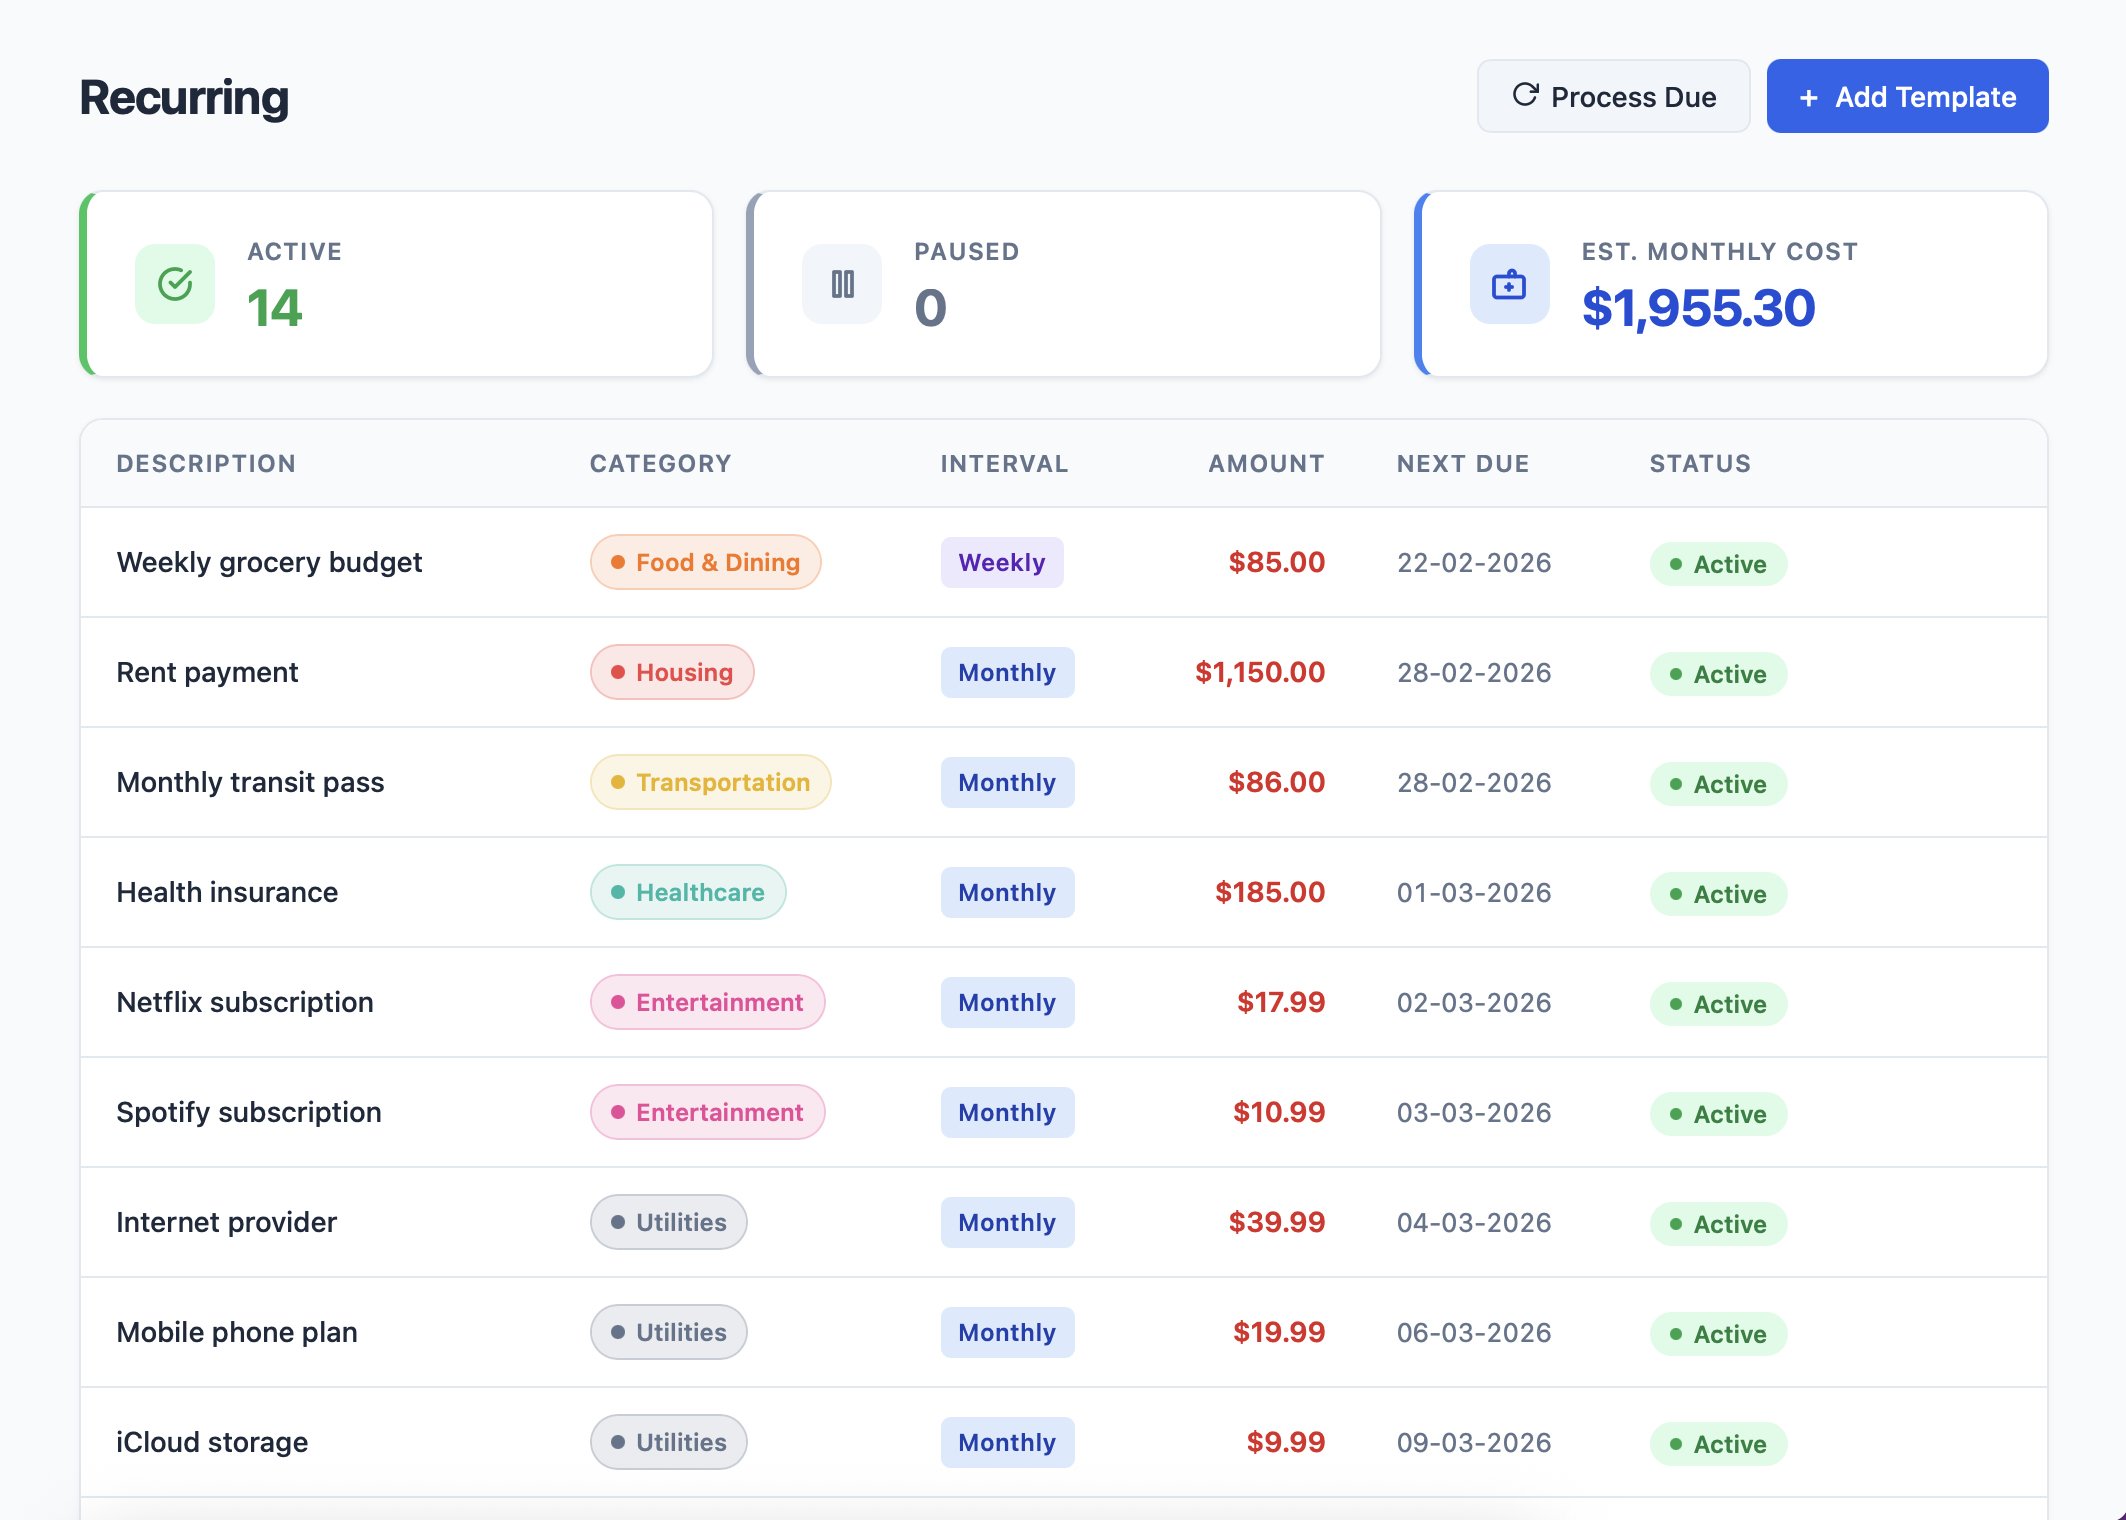Screen dimensions: 2126x1520
Task: Toggle the Active status on Netflix subscription
Action: [x=1718, y=1004]
